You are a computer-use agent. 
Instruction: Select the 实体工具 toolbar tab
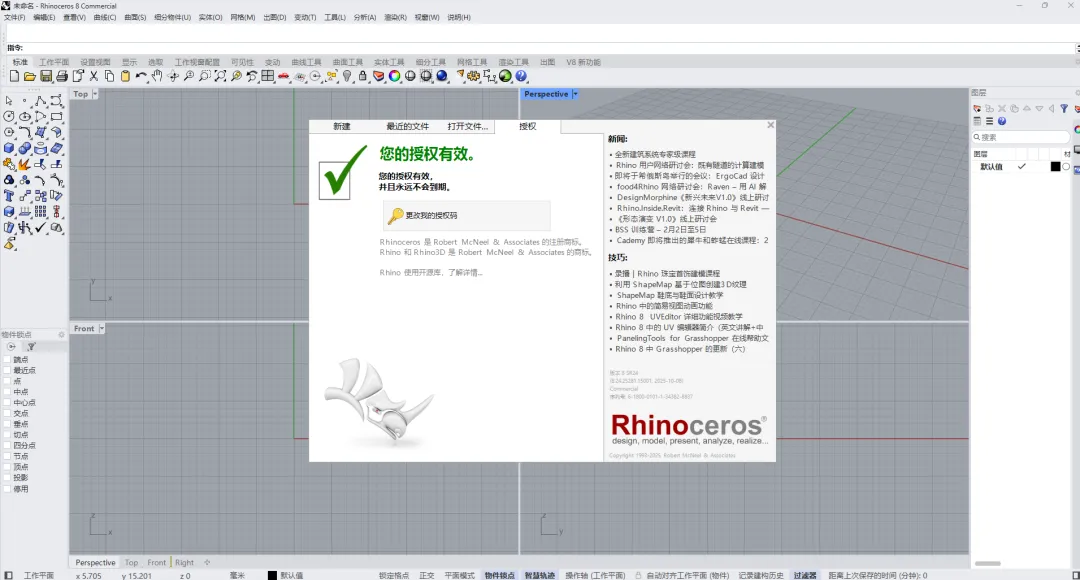389,62
